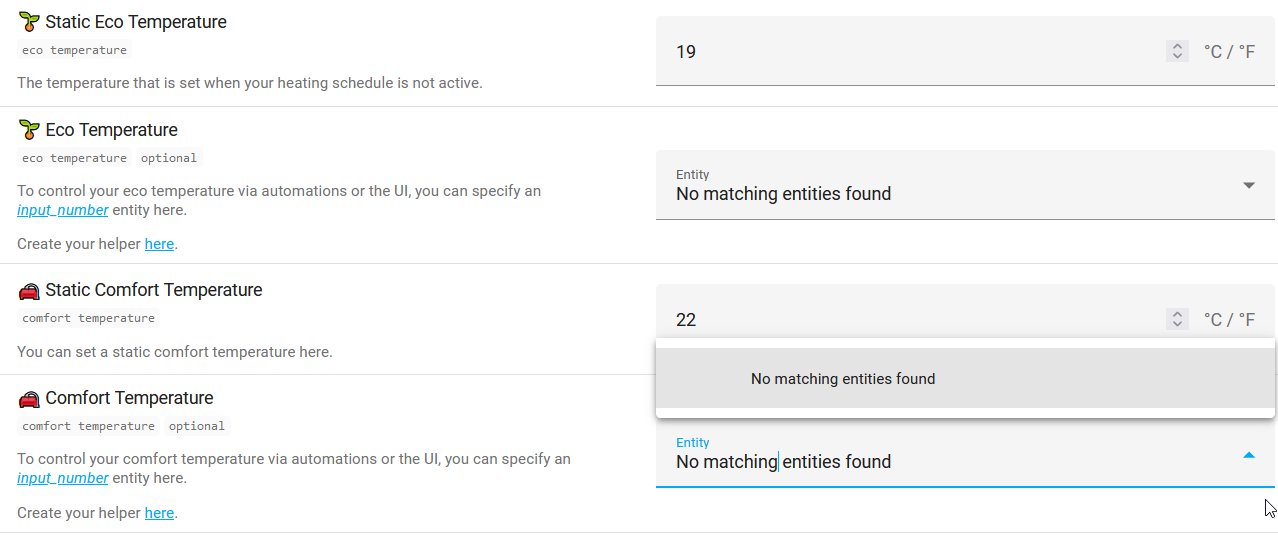The image size is (1278, 536).
Task: Click the seedling icon beside Static Eco Temperature
Action: (29, 22)
